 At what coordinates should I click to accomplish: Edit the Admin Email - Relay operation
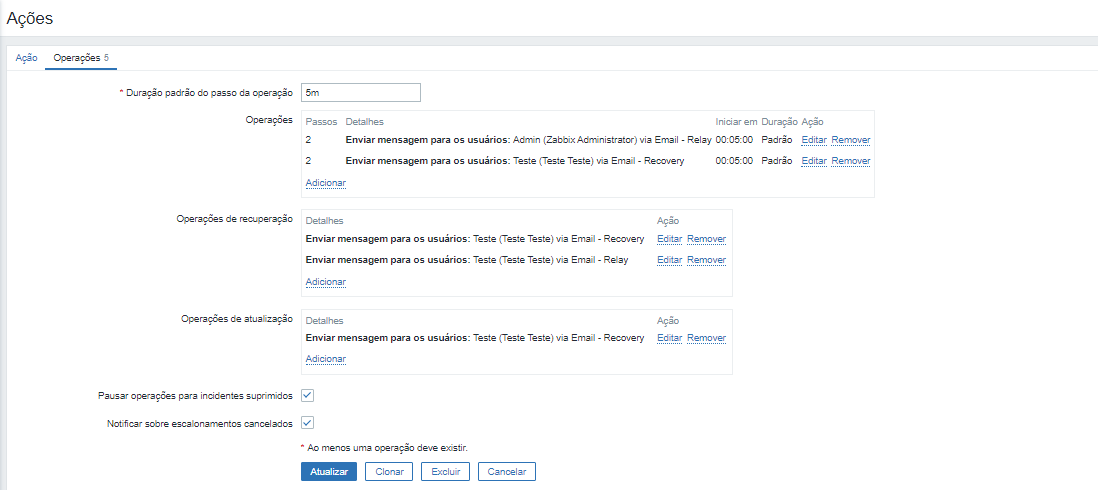814,140
